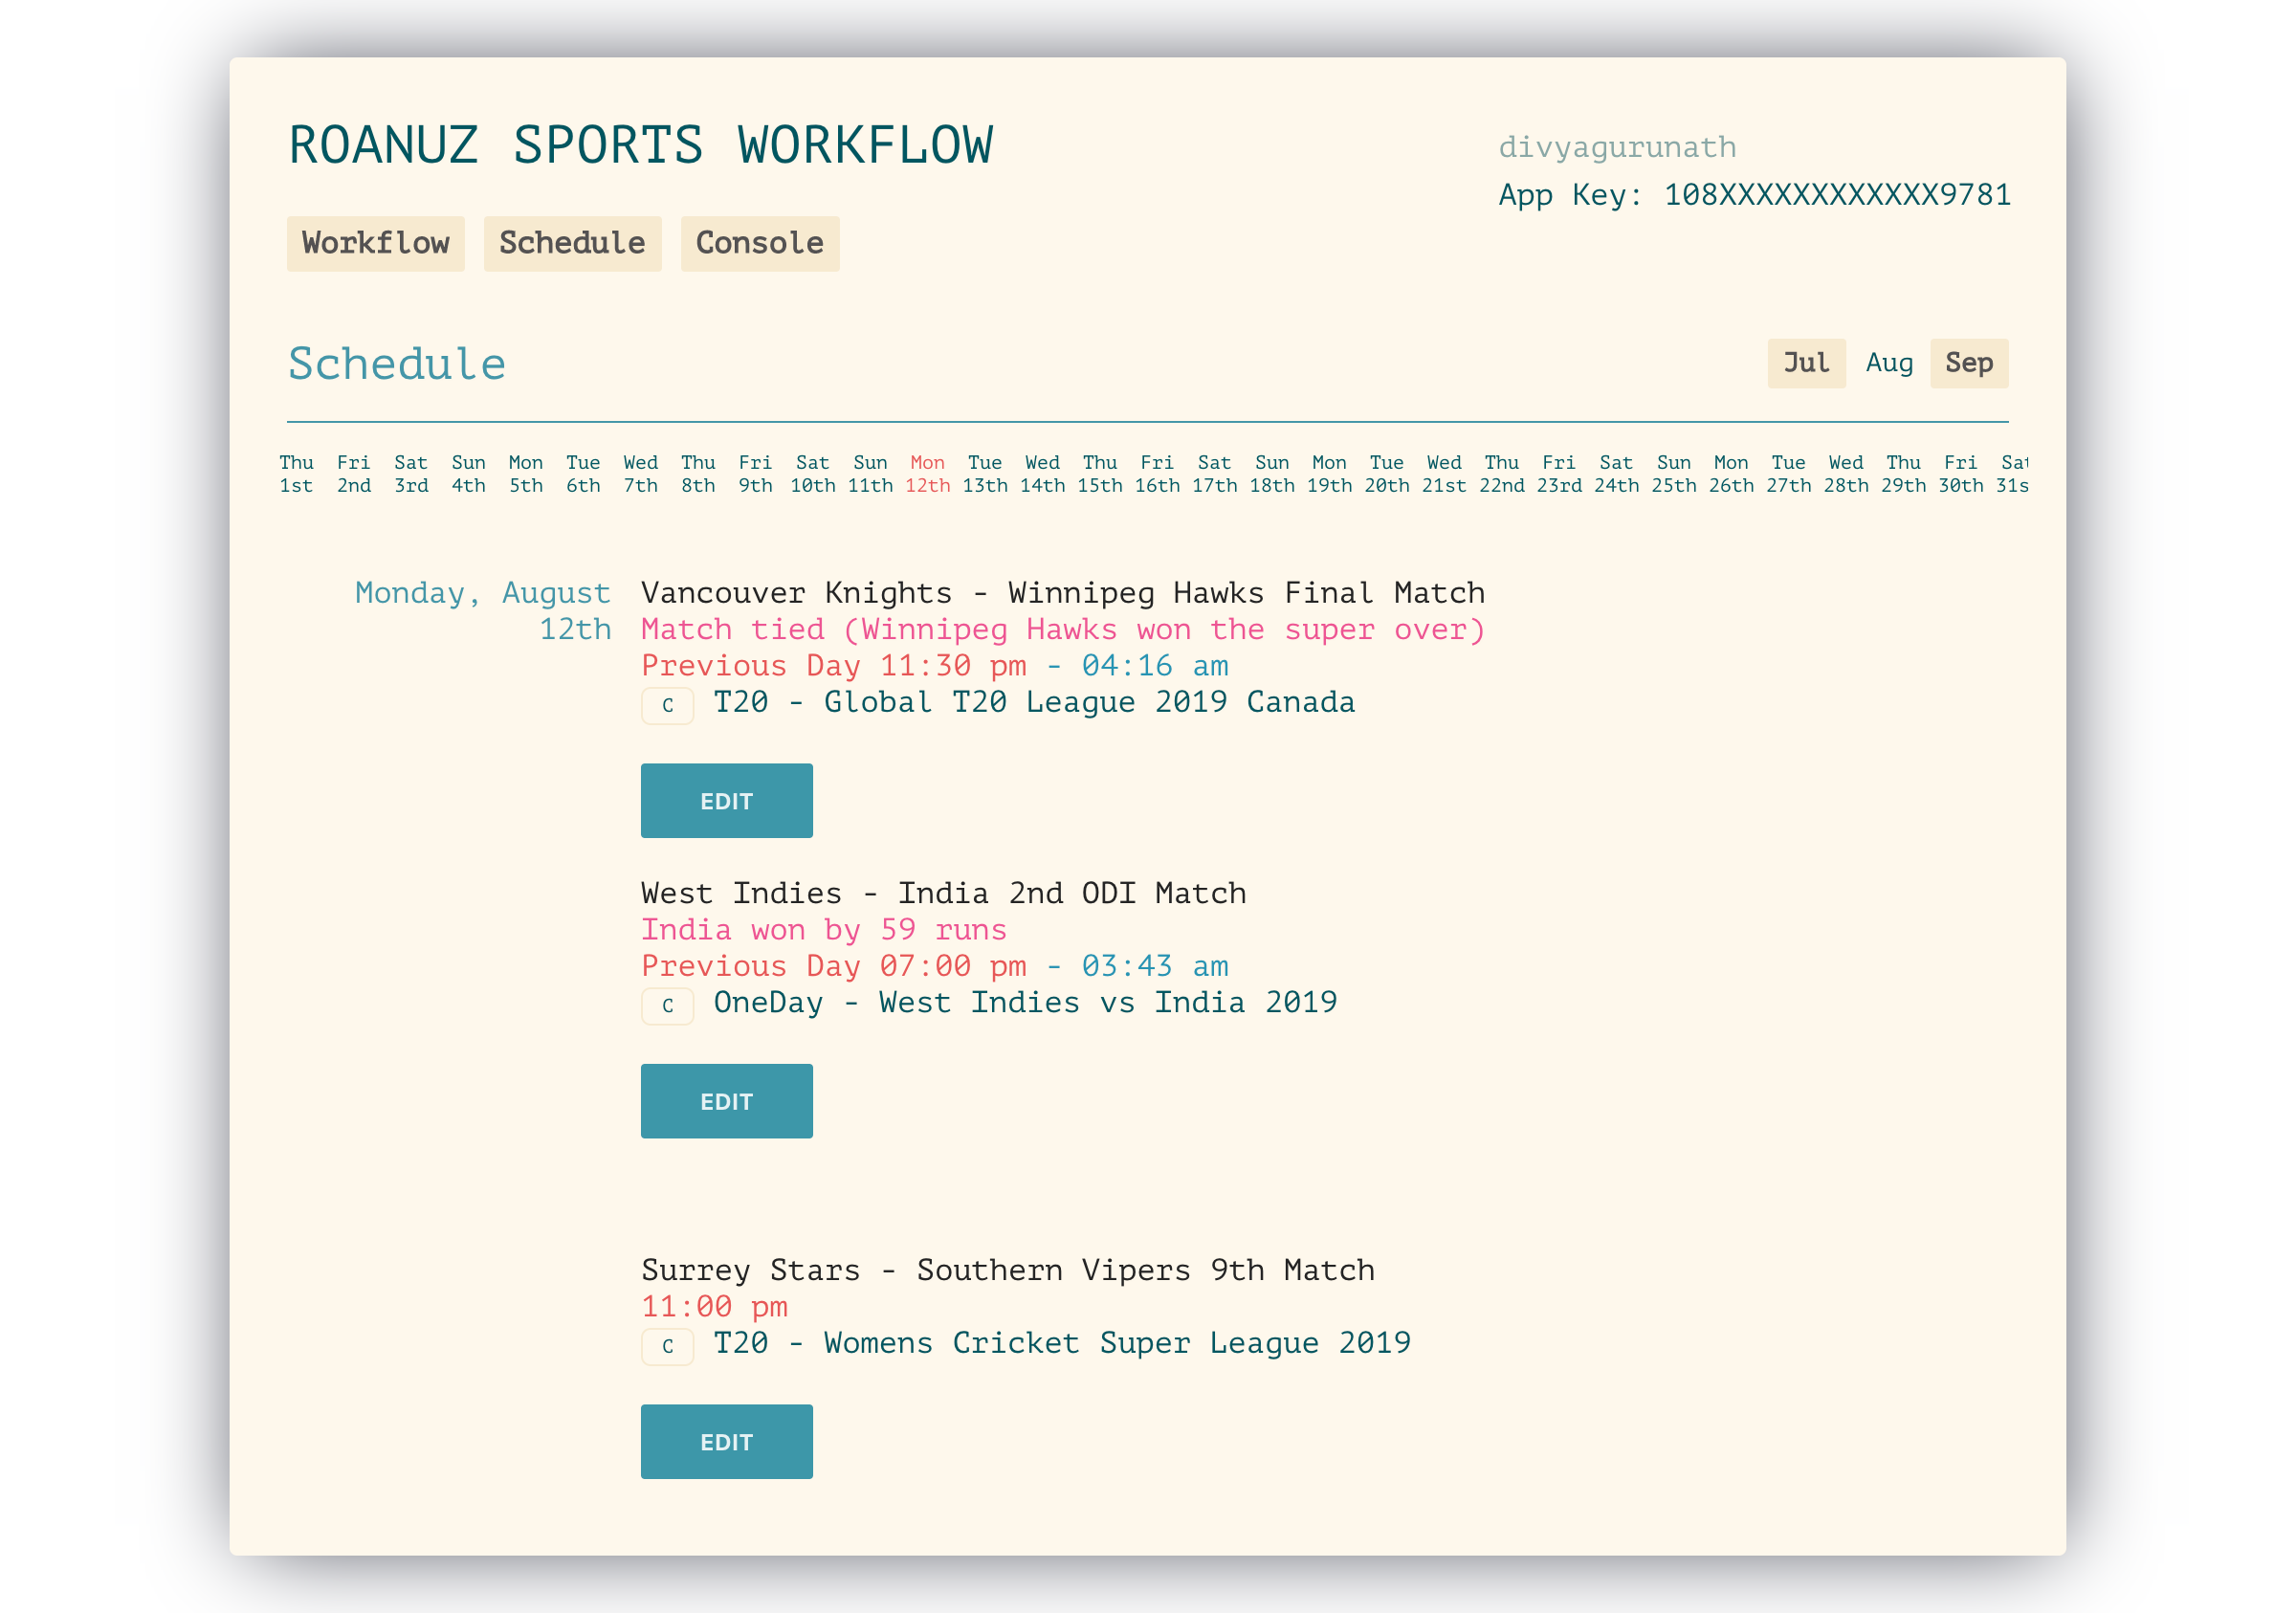This screenshot has height=1613, width=2296.
Task: Select Tue 27th in date strip
Action: [x=1789, y=474]
